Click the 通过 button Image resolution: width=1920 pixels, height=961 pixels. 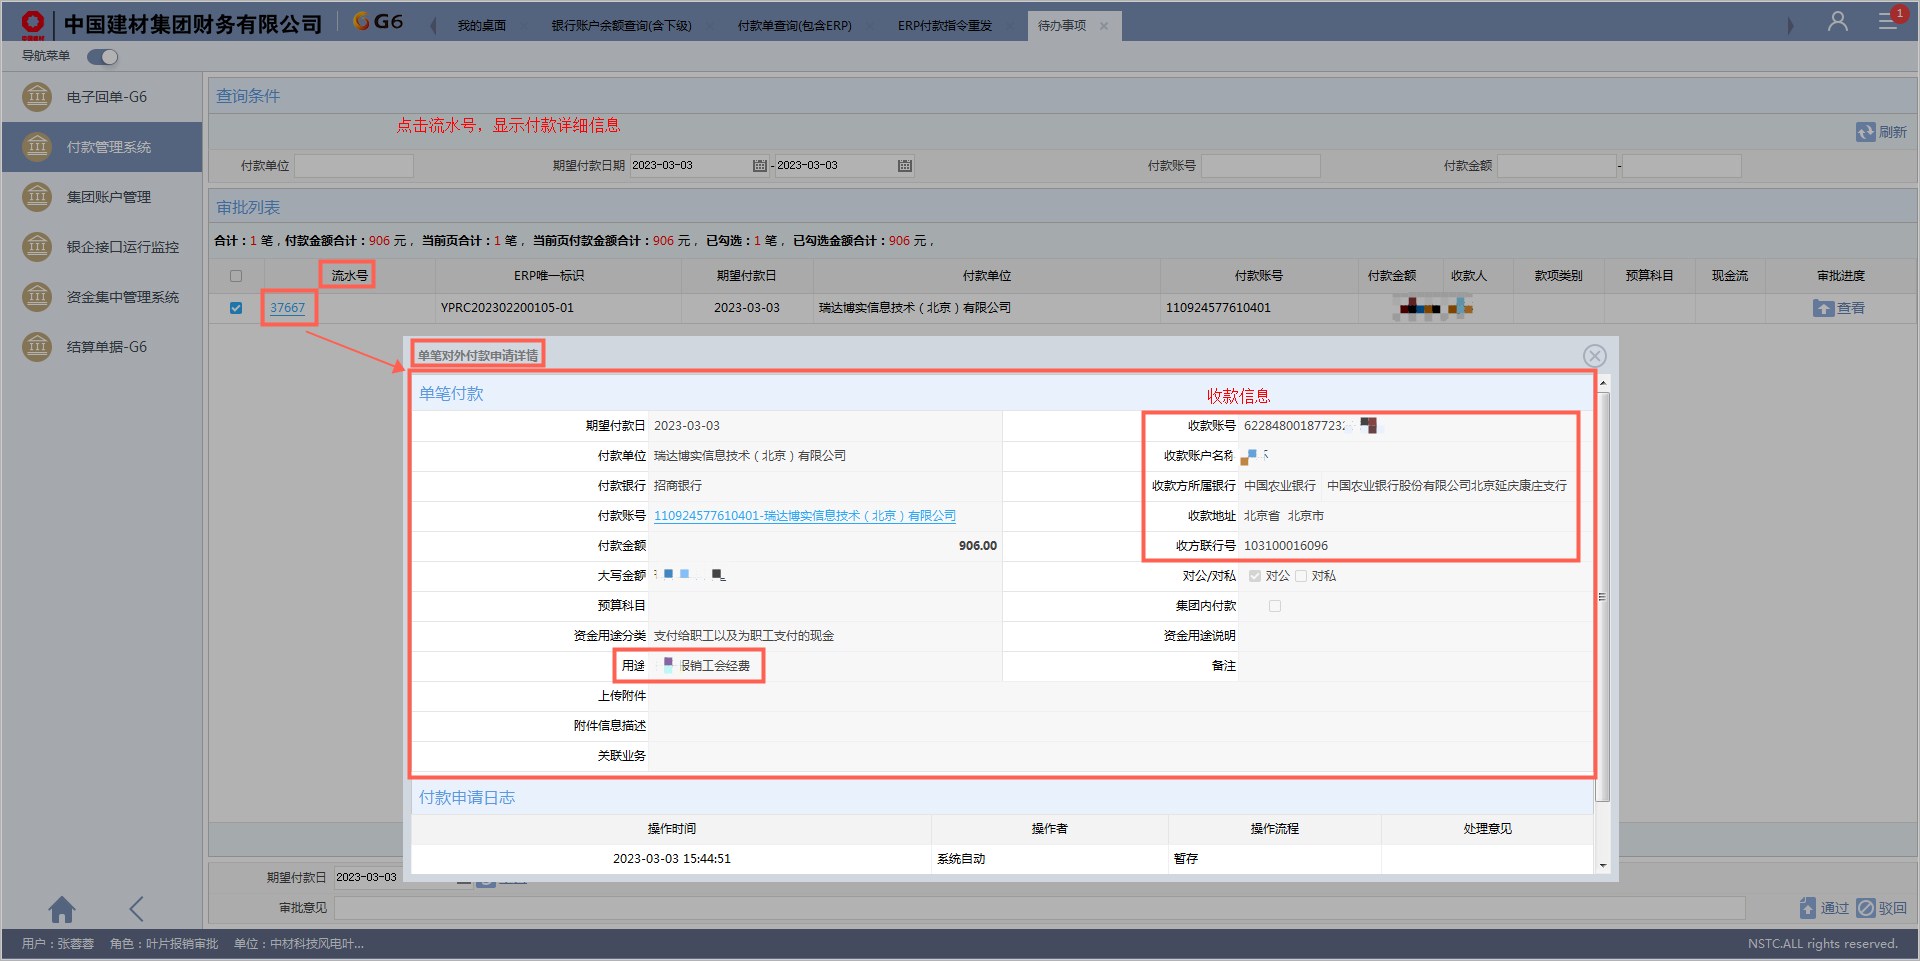1825,908
